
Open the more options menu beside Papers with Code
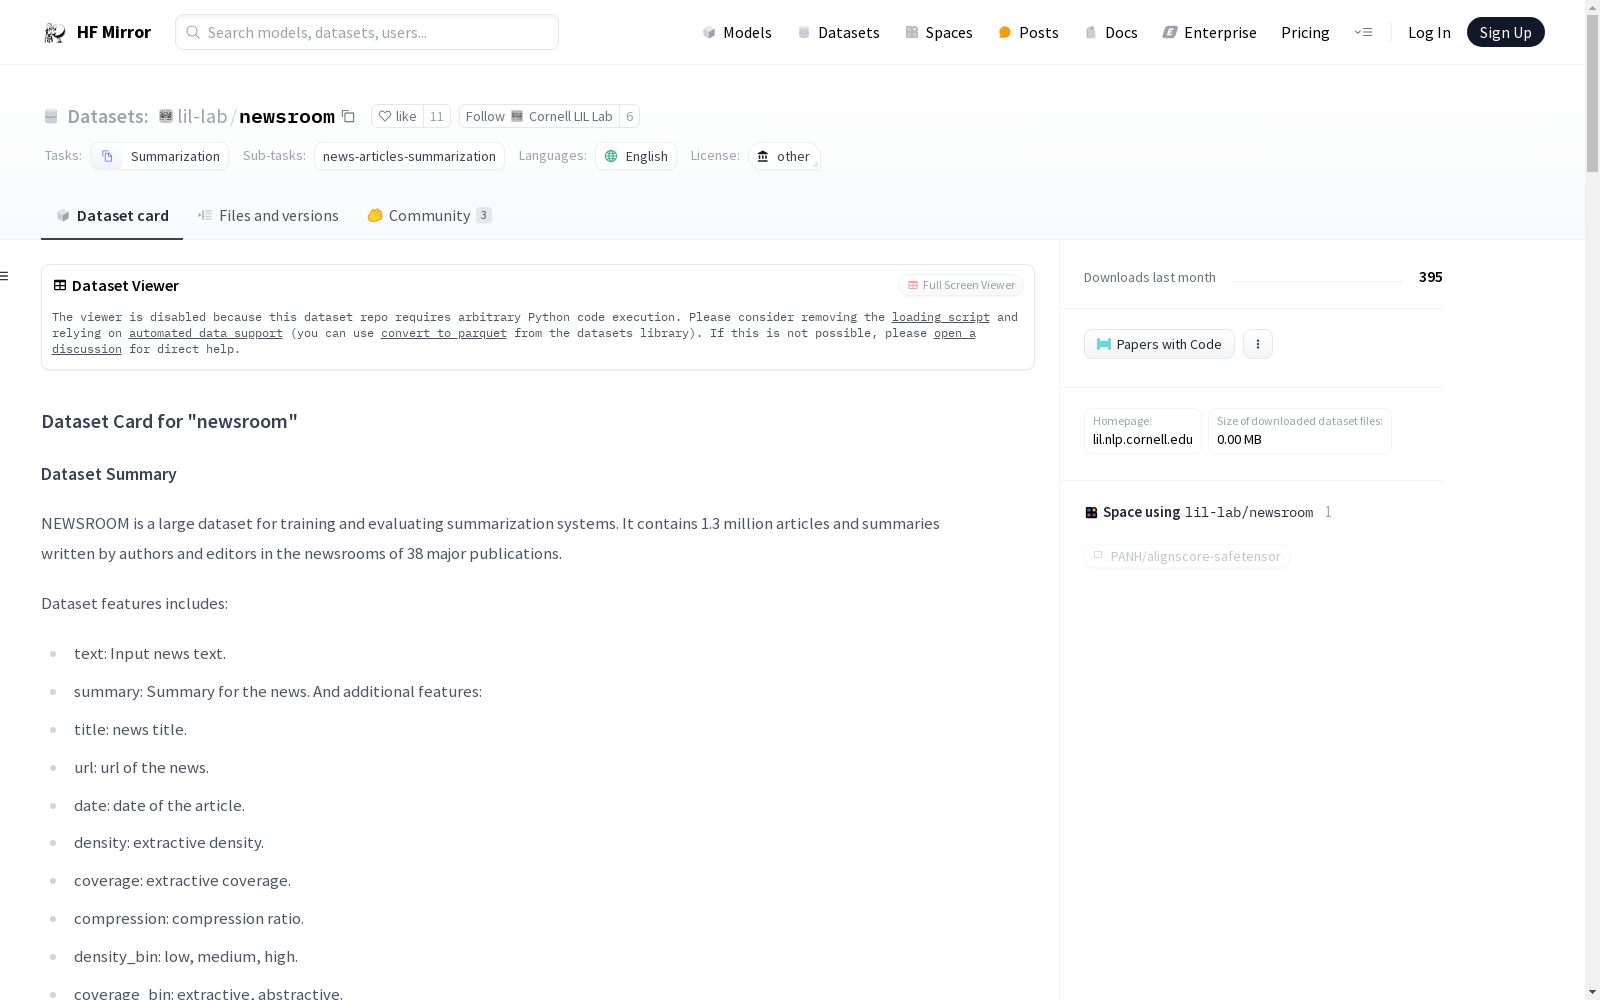(1258, 344)
